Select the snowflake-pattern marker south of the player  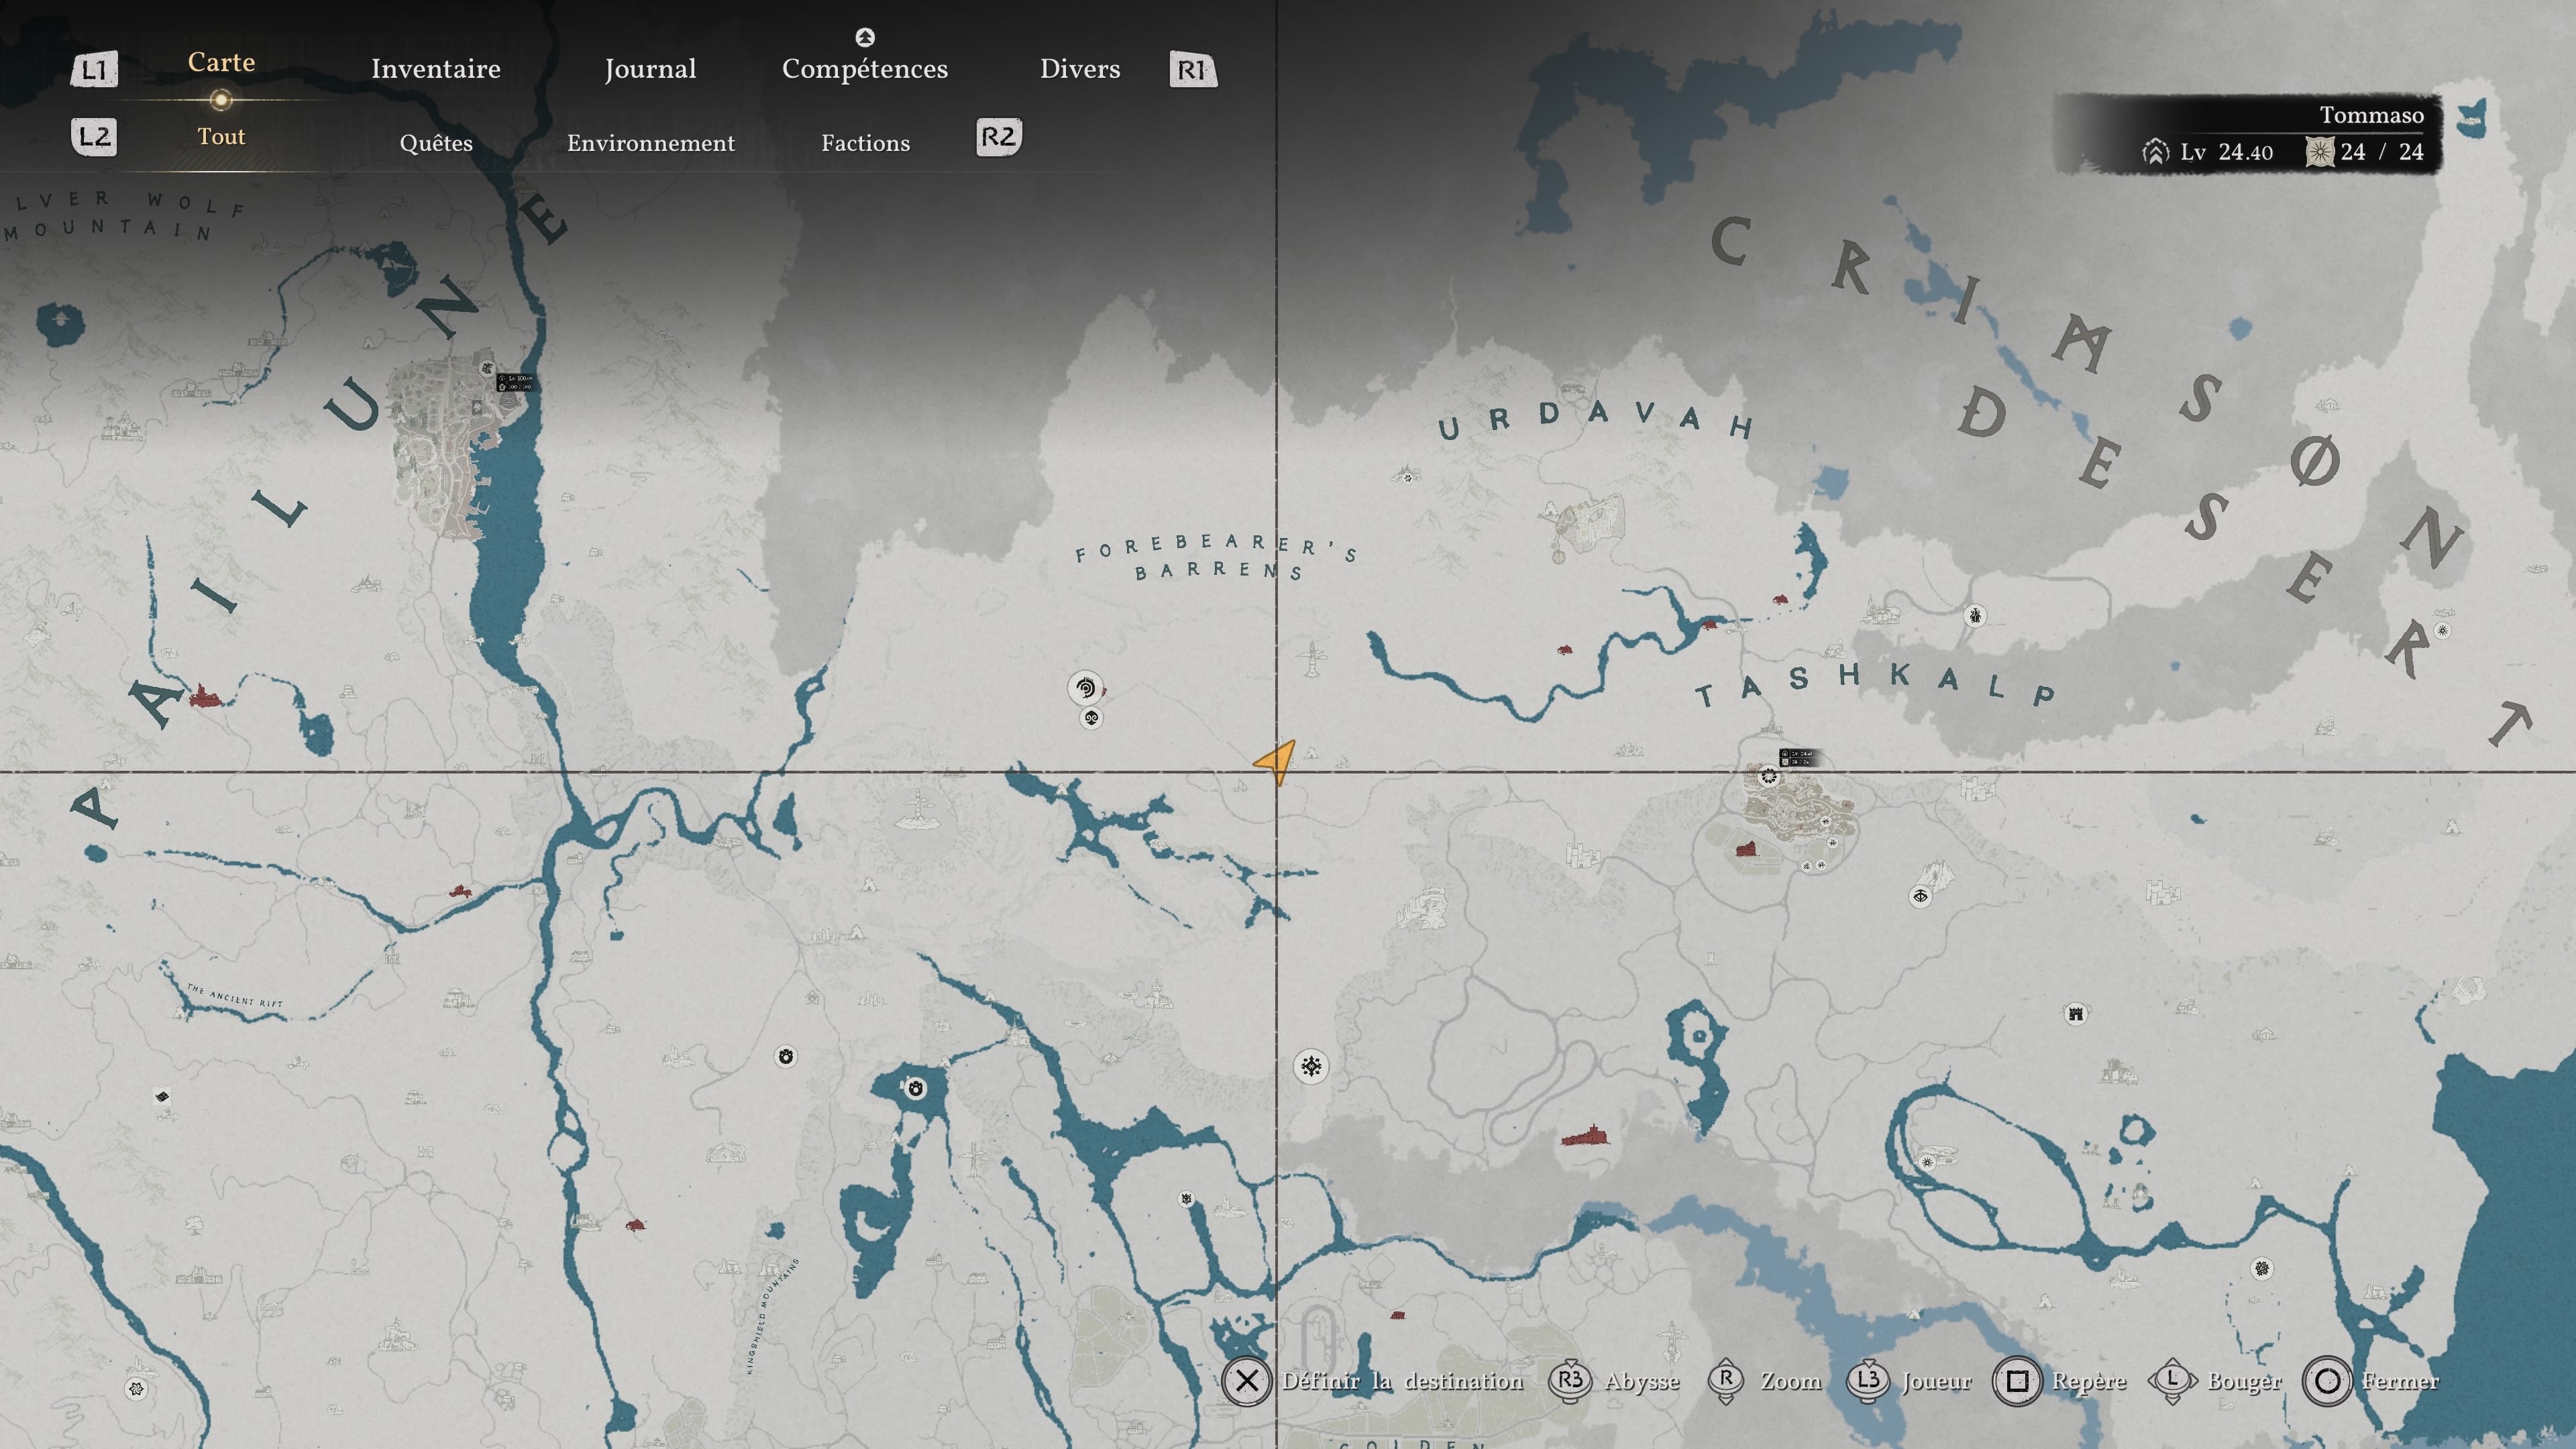pos(1311,1067)
